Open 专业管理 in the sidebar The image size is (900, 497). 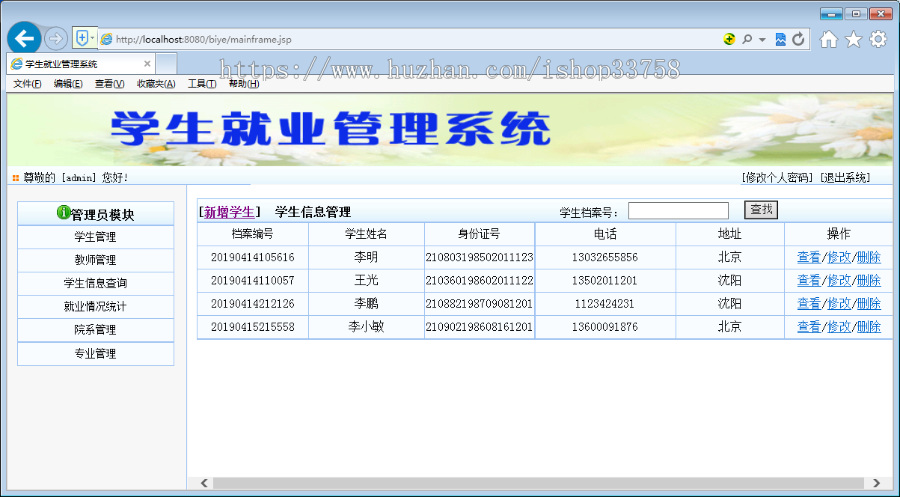pos(95,354)
